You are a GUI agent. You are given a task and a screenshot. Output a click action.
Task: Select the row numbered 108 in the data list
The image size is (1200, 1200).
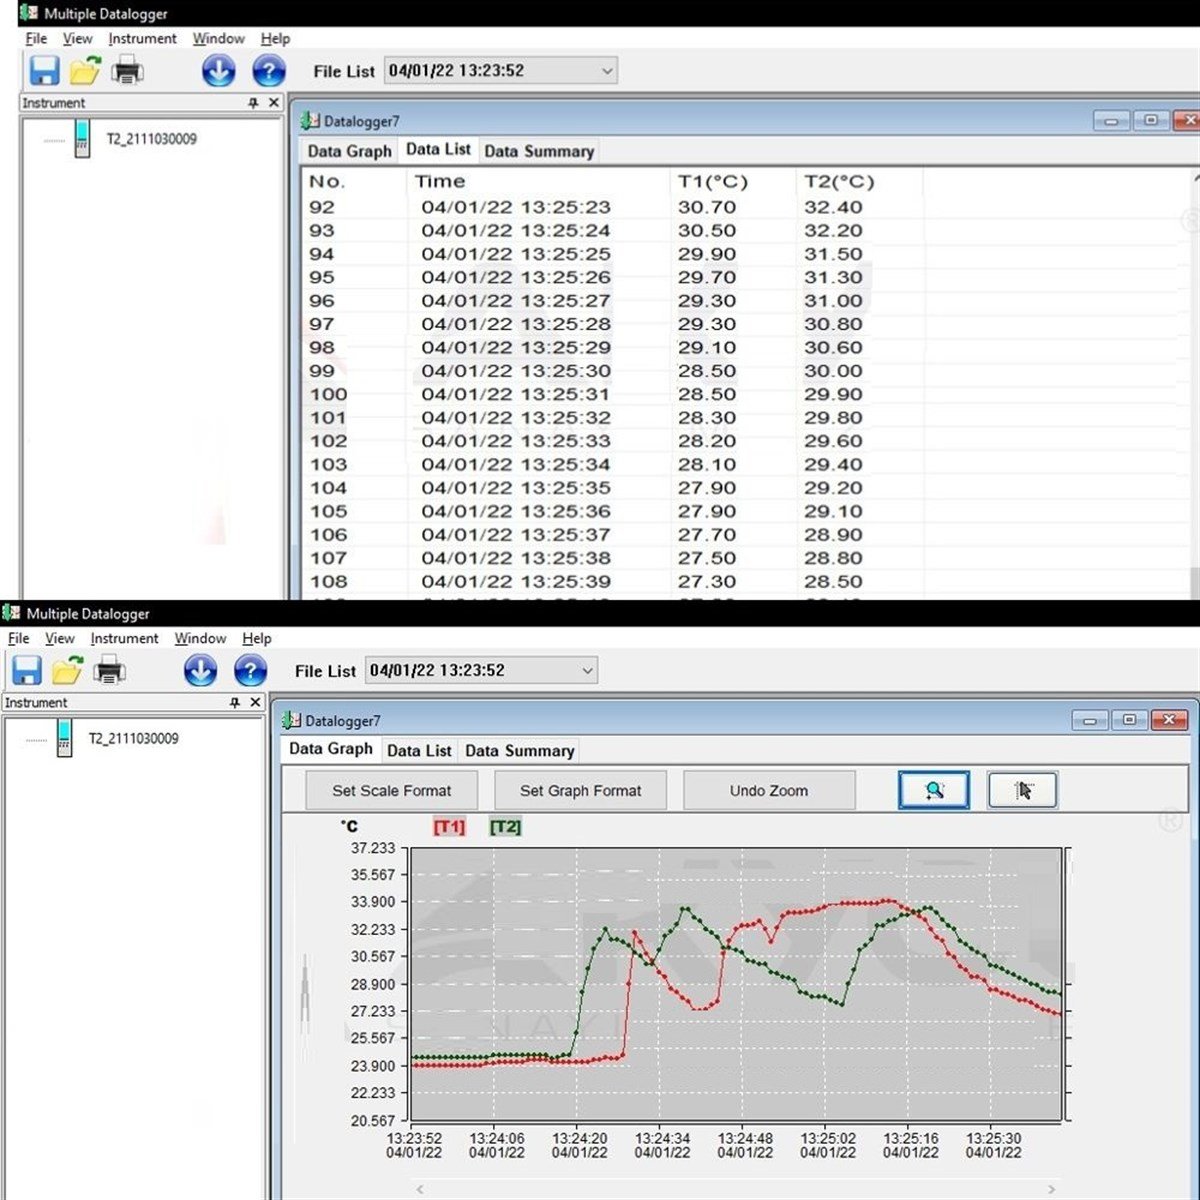pyautogui.click(x=612, y=582)
